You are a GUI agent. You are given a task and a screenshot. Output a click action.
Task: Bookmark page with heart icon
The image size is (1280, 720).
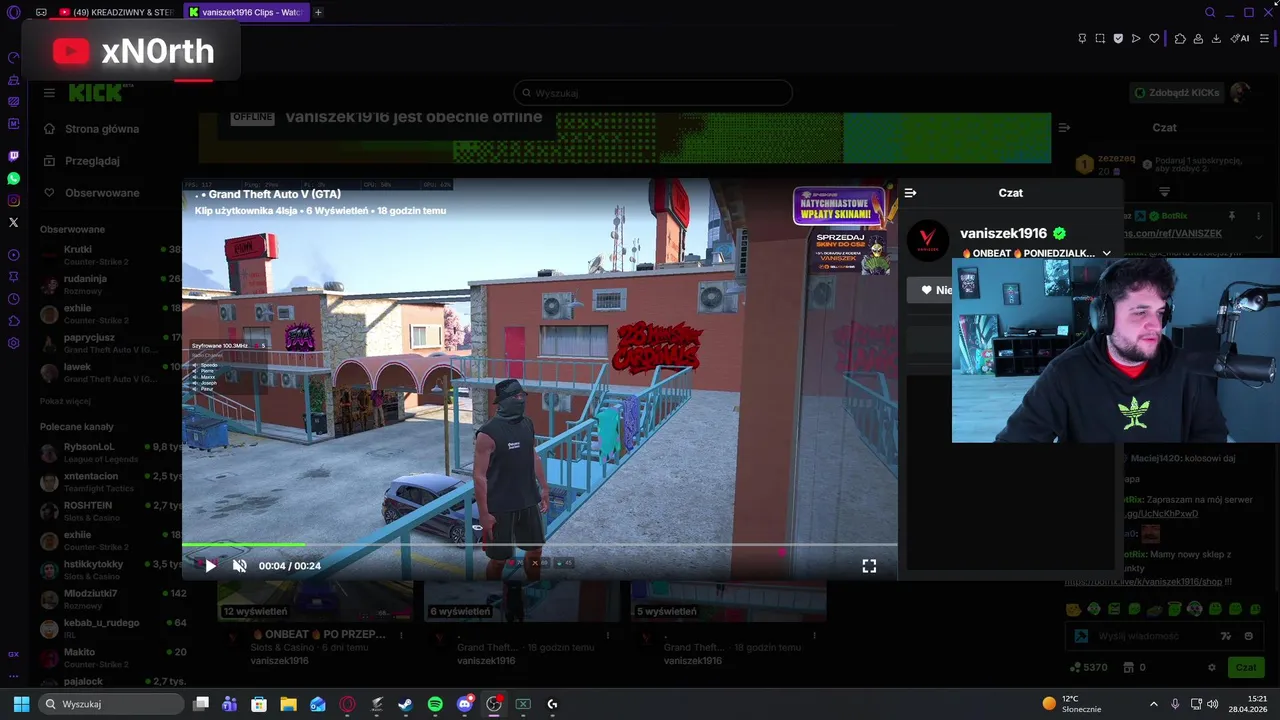pos(1154,39)
